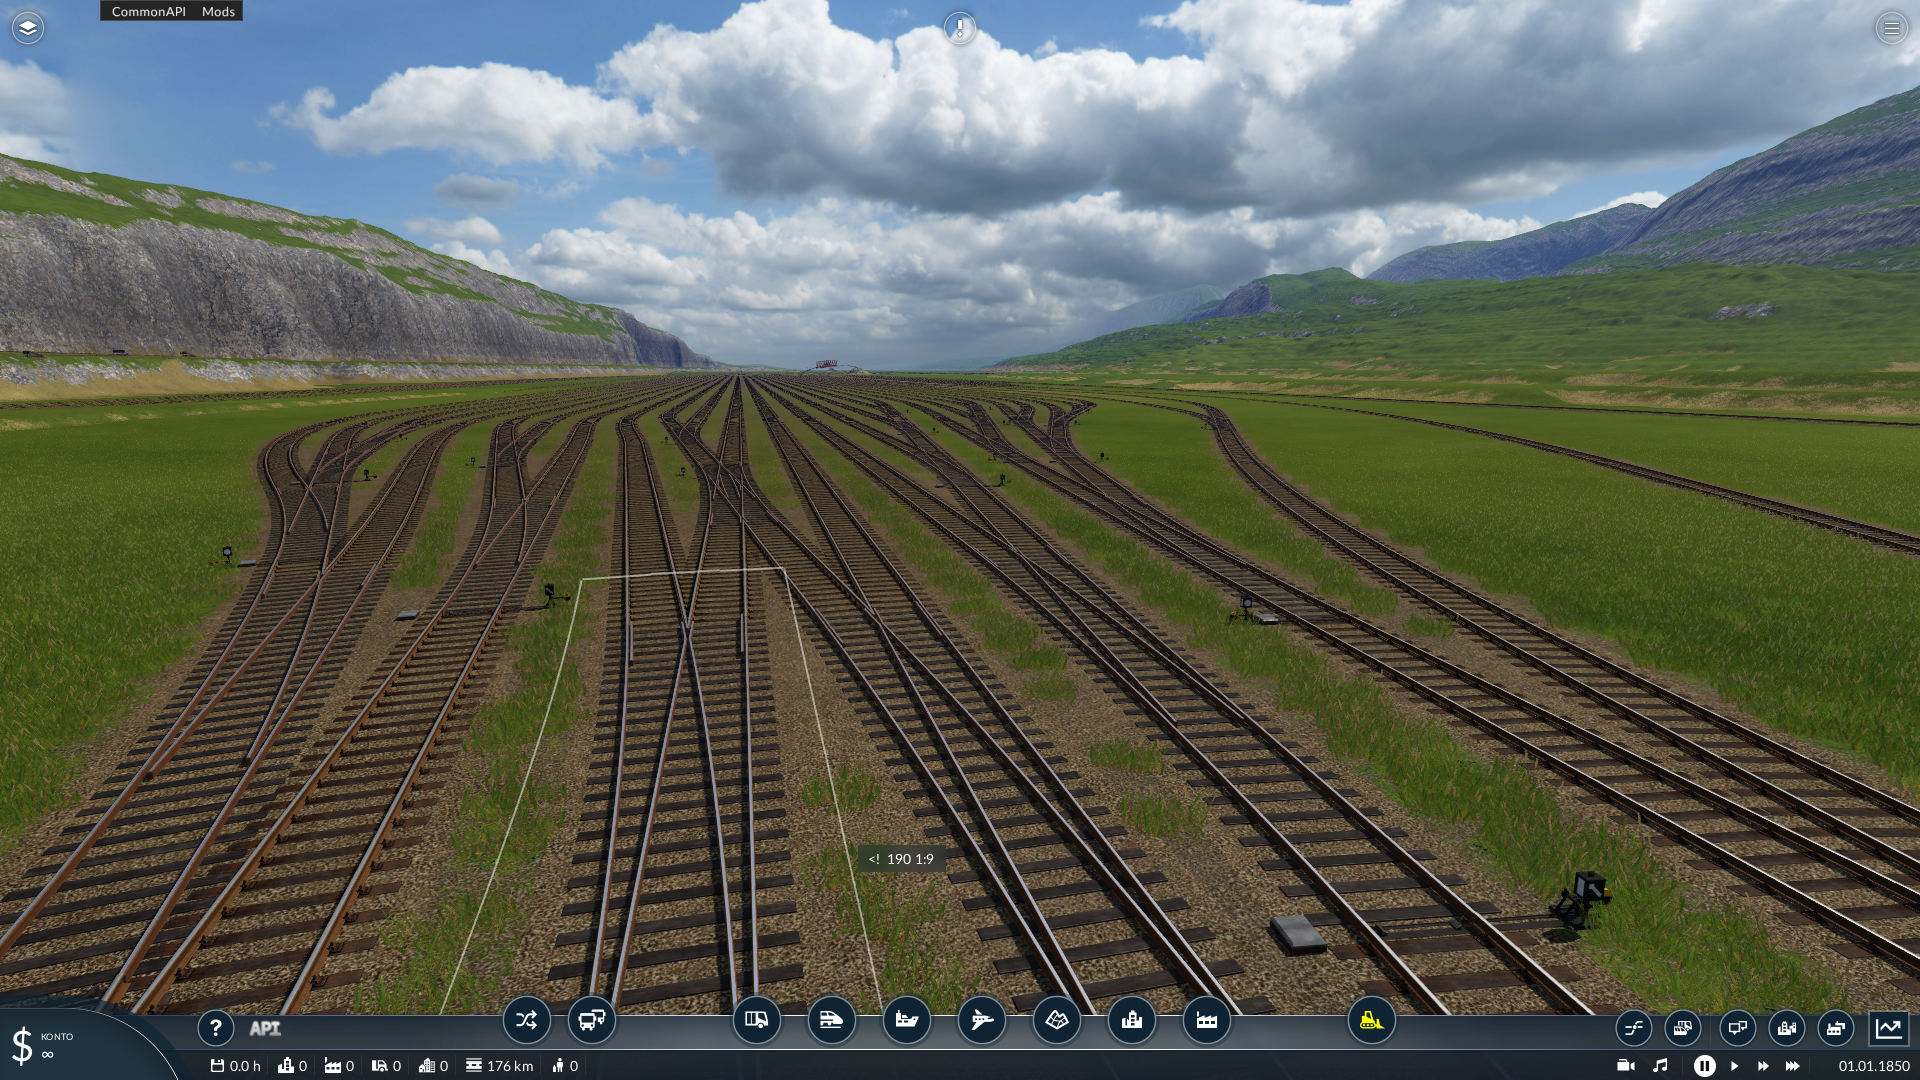Open the rail construction train menu
This screenshot has width=1920, height=1080.
[831, 1020]
